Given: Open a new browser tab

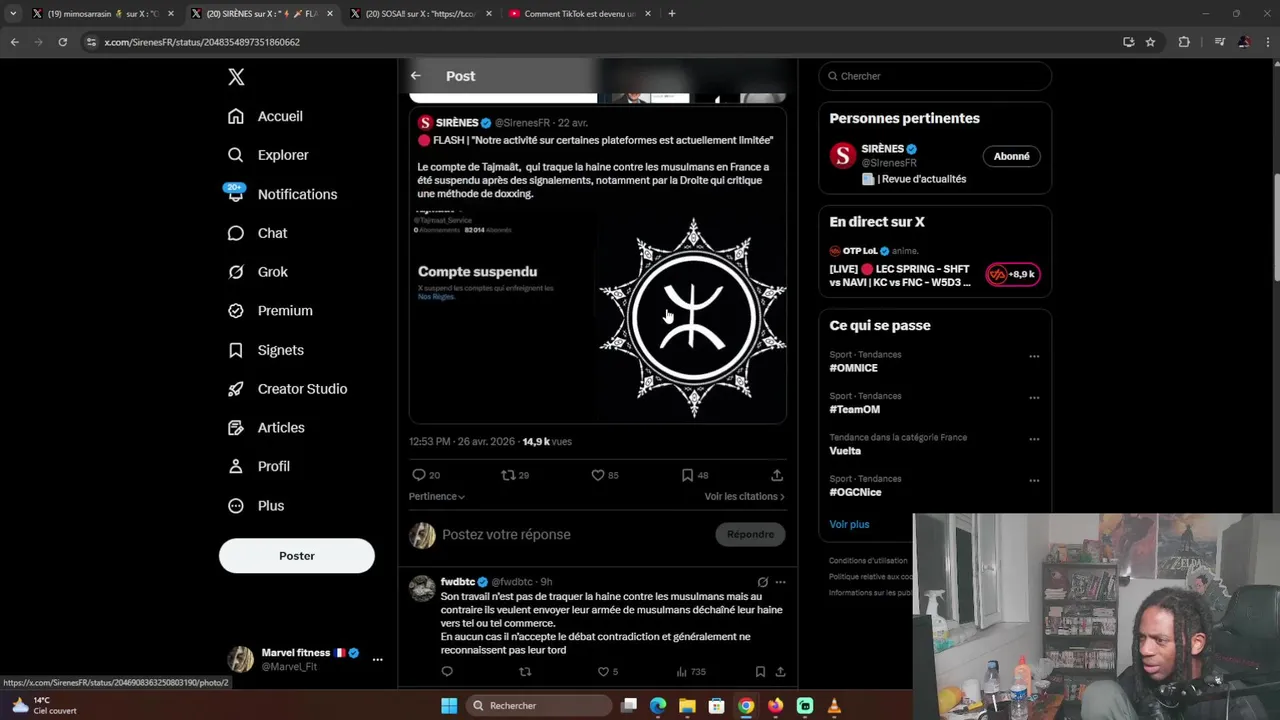Looking at the screenshot, I should coord(671,14).
